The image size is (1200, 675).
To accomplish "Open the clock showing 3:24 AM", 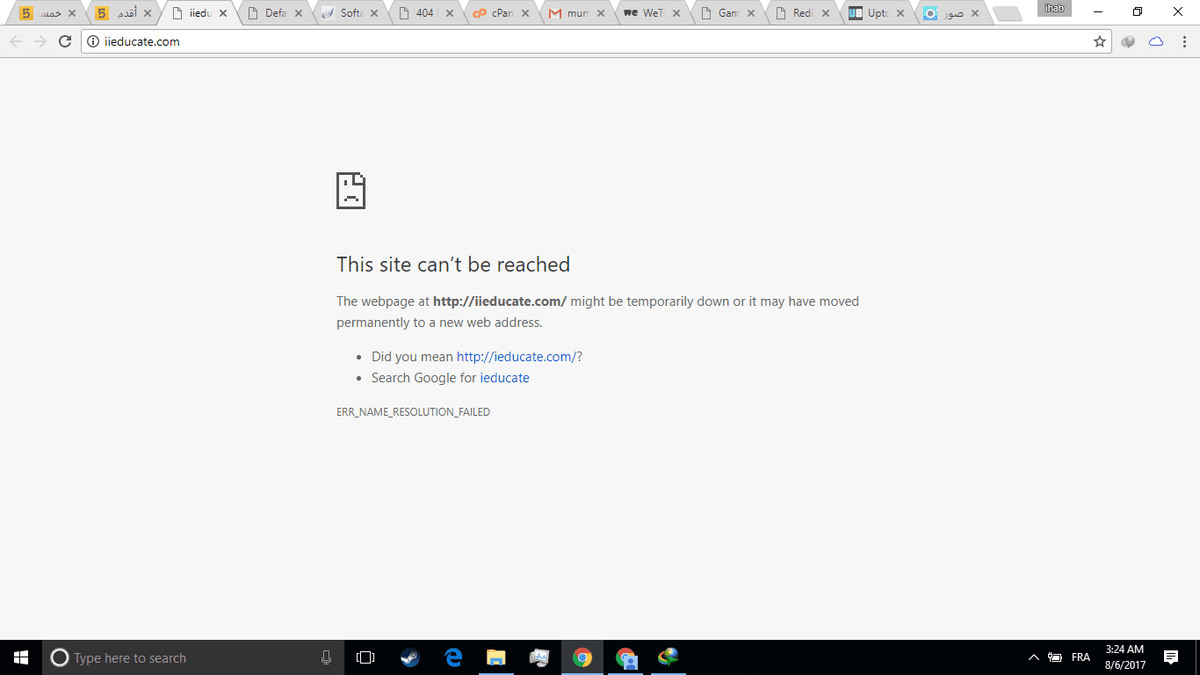I will pos(1125,657).
